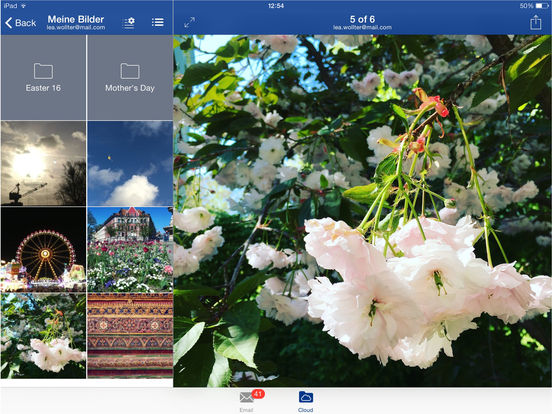Tap the Wi-Fi status icon
The width and height of the screenshot is (552, 414).
(x=23, y=6)
